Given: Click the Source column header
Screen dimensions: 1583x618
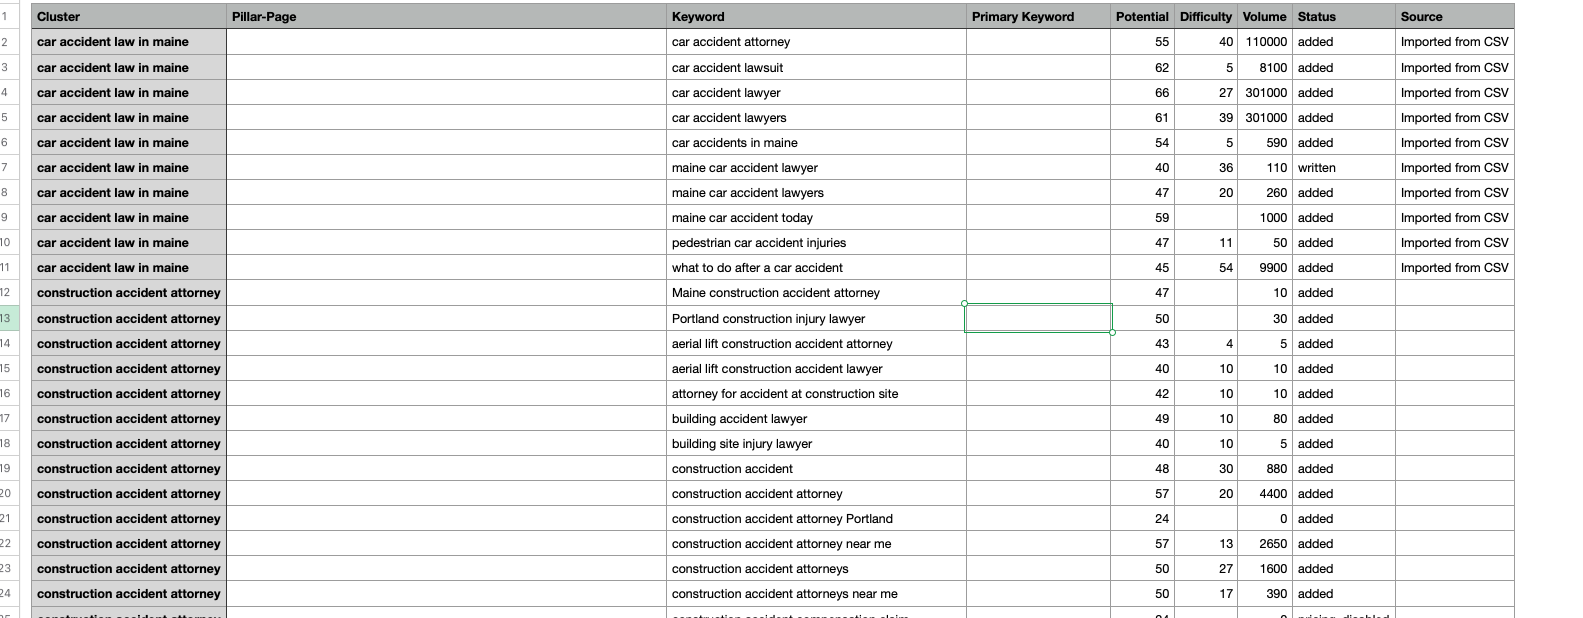Looking at the screenshot, I should (x=1454, y=17).
